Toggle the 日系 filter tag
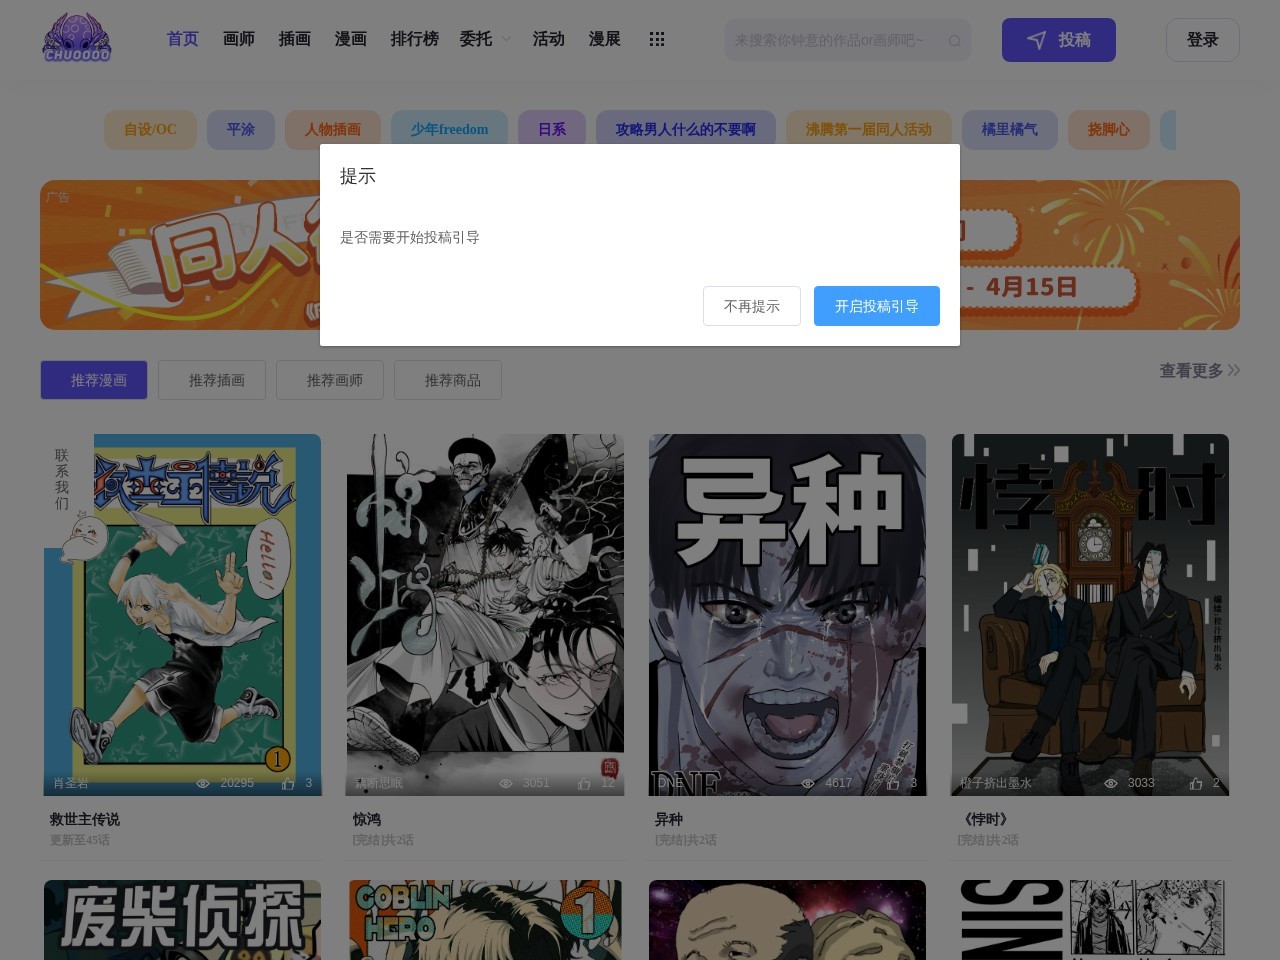This screenshot has width=1280, height=960. click(x=551, y=129)
